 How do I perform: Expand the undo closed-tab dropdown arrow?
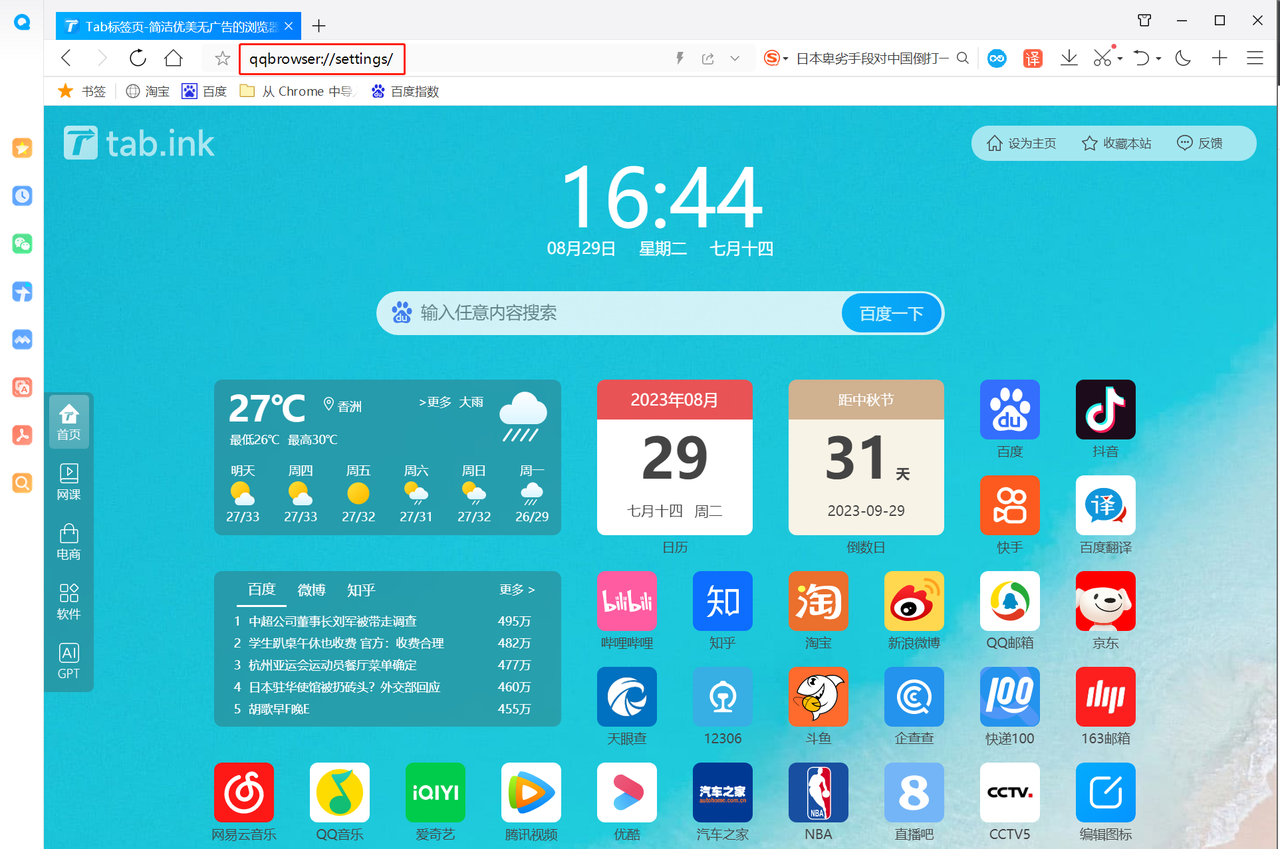tap(1158, 58)
